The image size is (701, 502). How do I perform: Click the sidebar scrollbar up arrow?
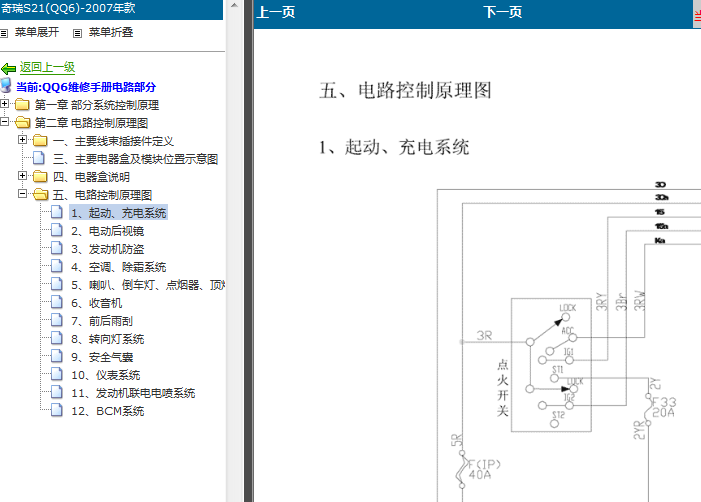(234, 5)
